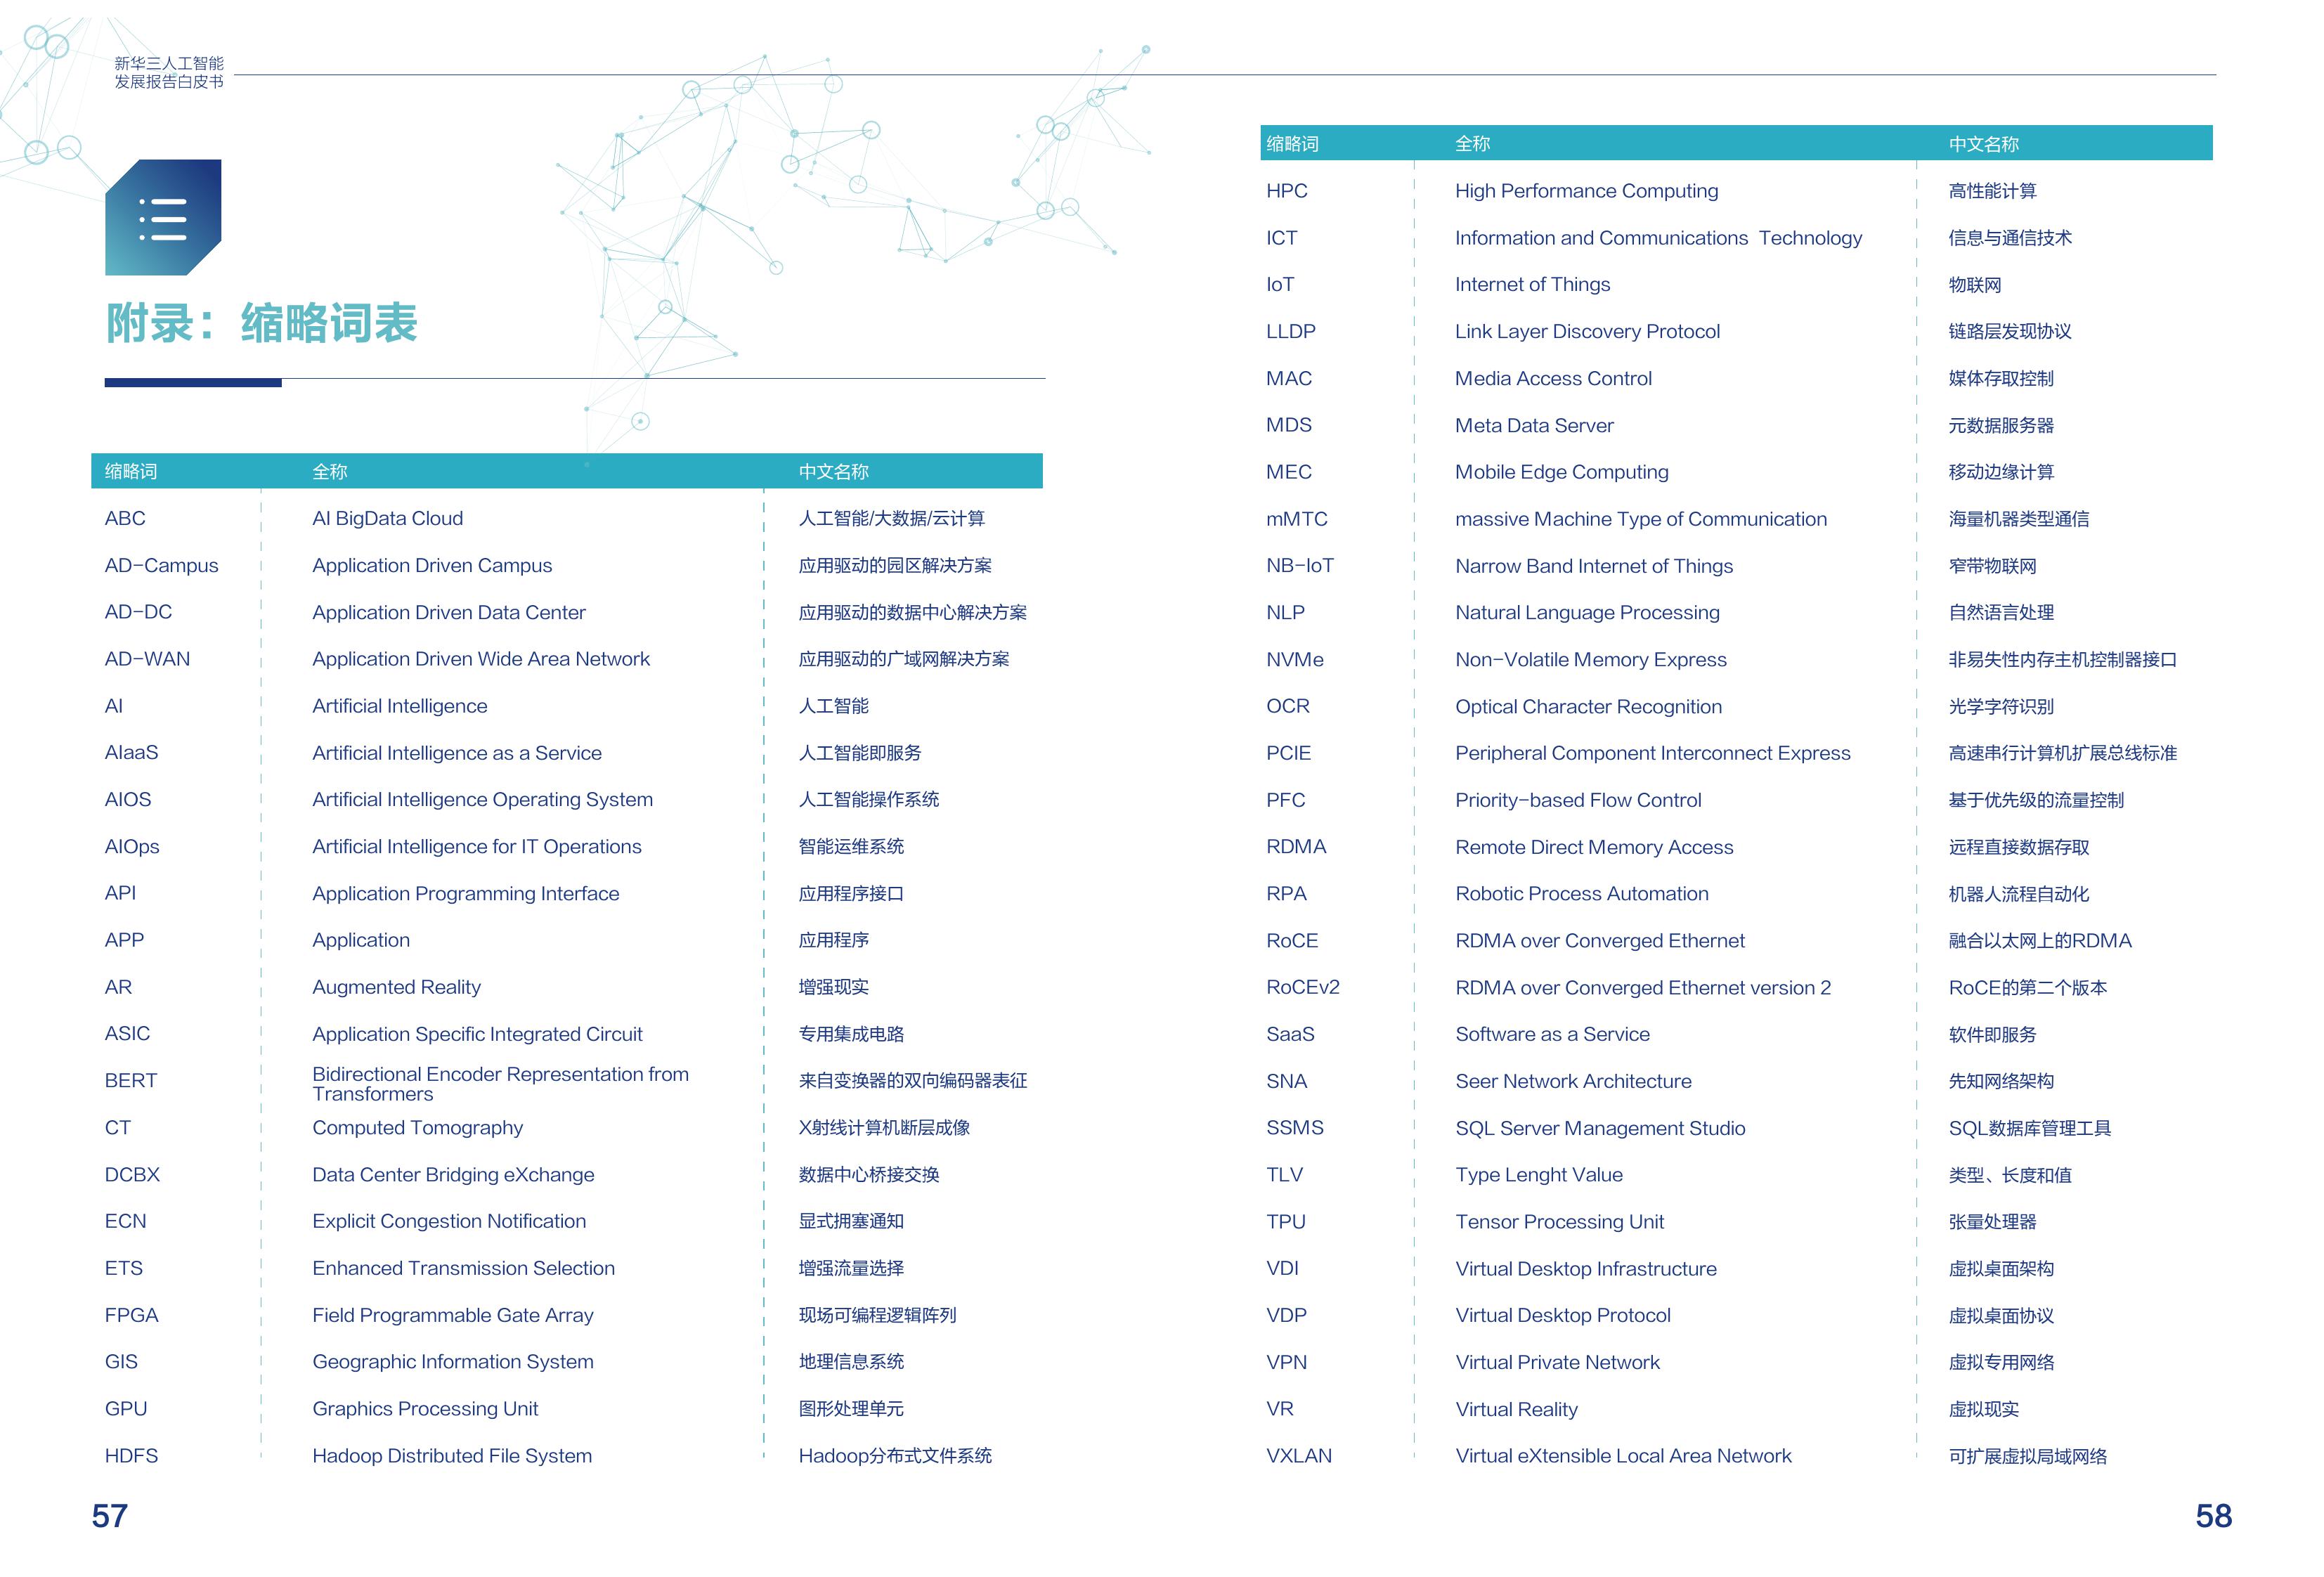
Task: Click the HDFS abbreviation
Action: (x=131, y=1455)
